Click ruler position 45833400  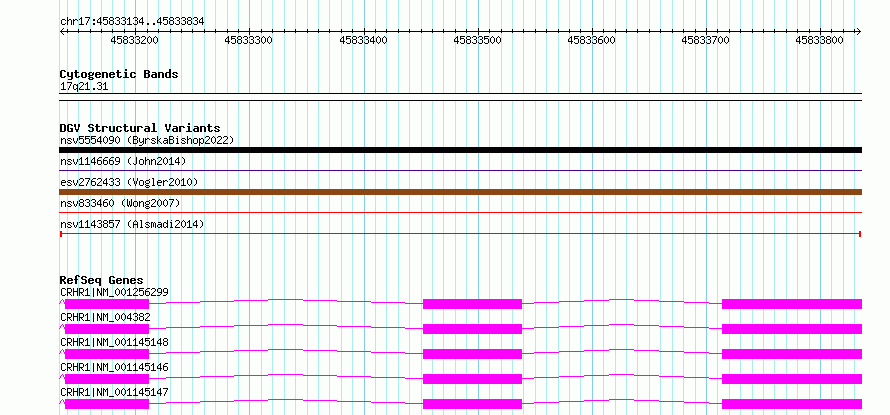click(x=363, y=40)
